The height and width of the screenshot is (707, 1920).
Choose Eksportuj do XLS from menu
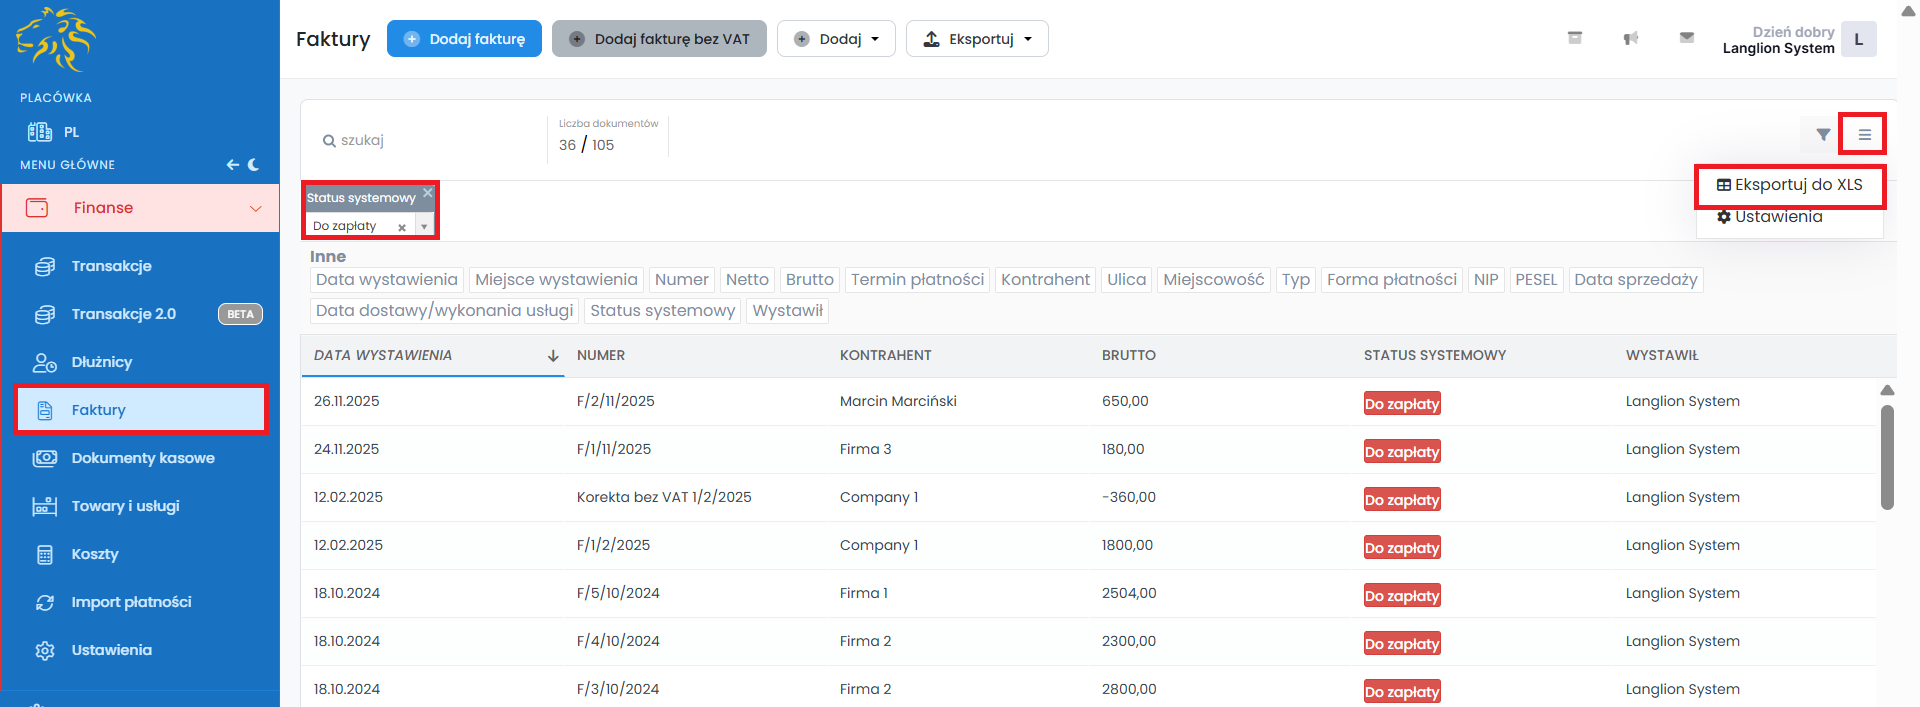pos(1789,185)
